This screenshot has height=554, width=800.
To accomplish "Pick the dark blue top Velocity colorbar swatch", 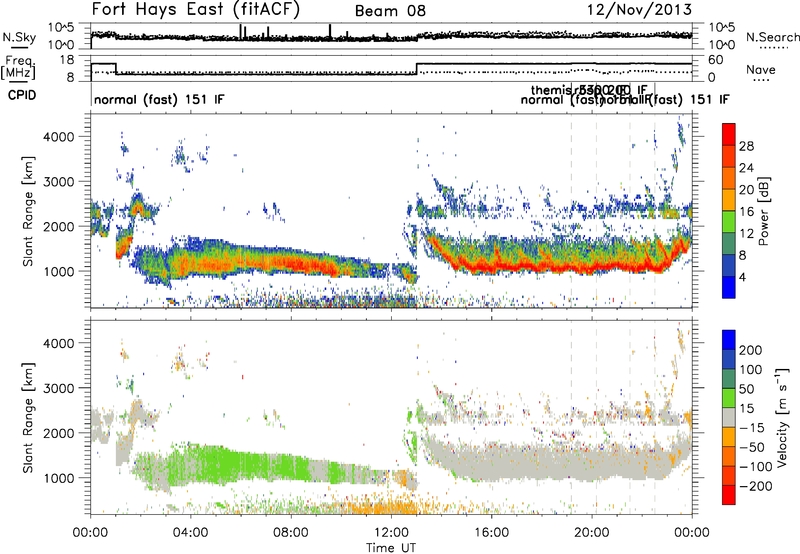I will pyautogui.click(x=729, y=340).
